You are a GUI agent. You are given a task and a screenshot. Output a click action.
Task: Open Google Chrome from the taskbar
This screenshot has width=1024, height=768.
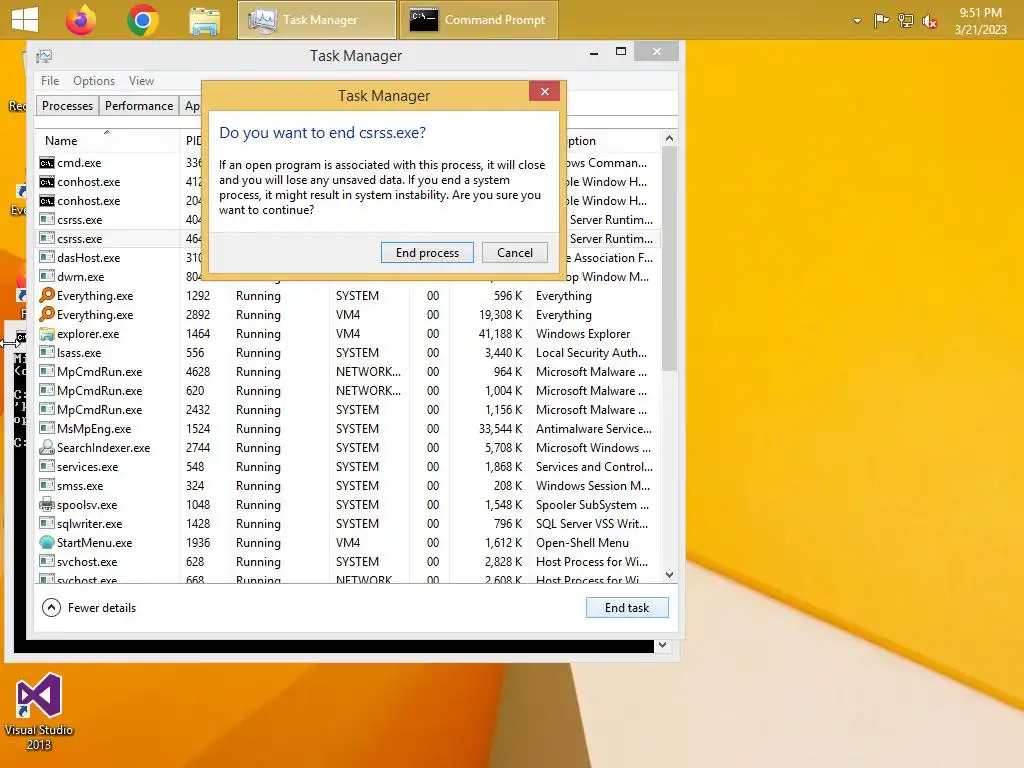142,20
